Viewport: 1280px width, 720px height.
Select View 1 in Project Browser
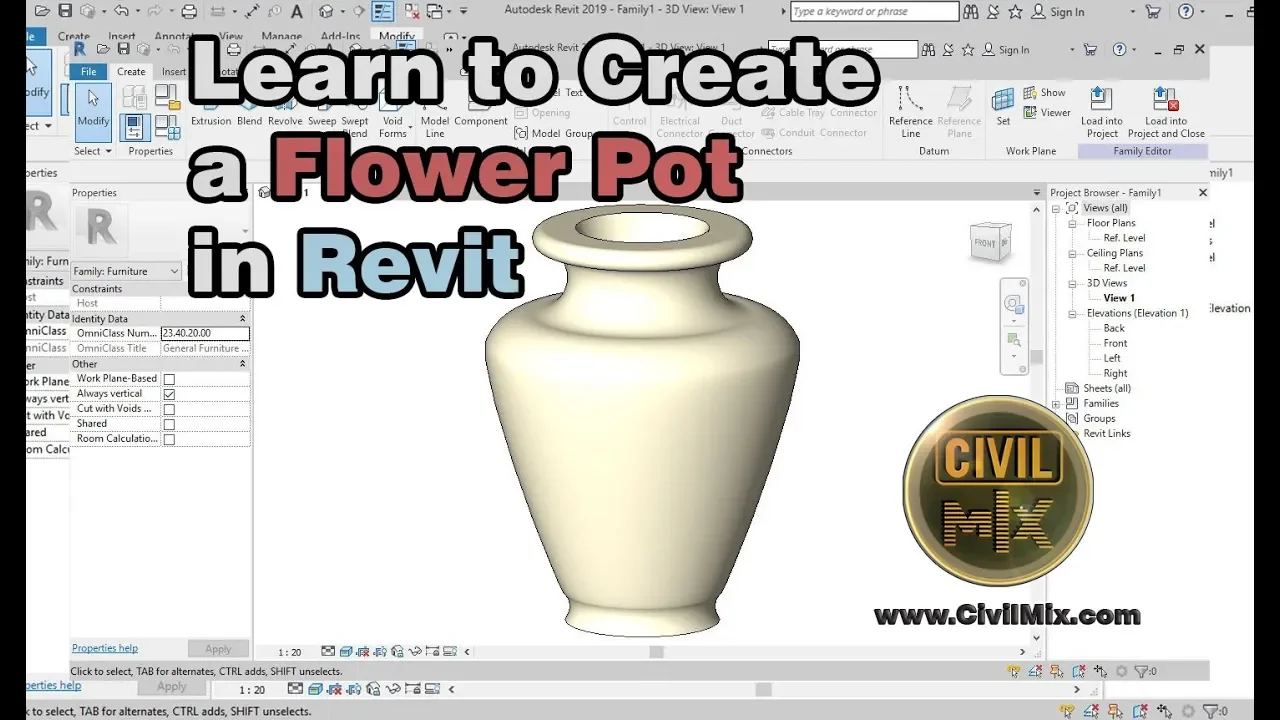point(1119,298)
